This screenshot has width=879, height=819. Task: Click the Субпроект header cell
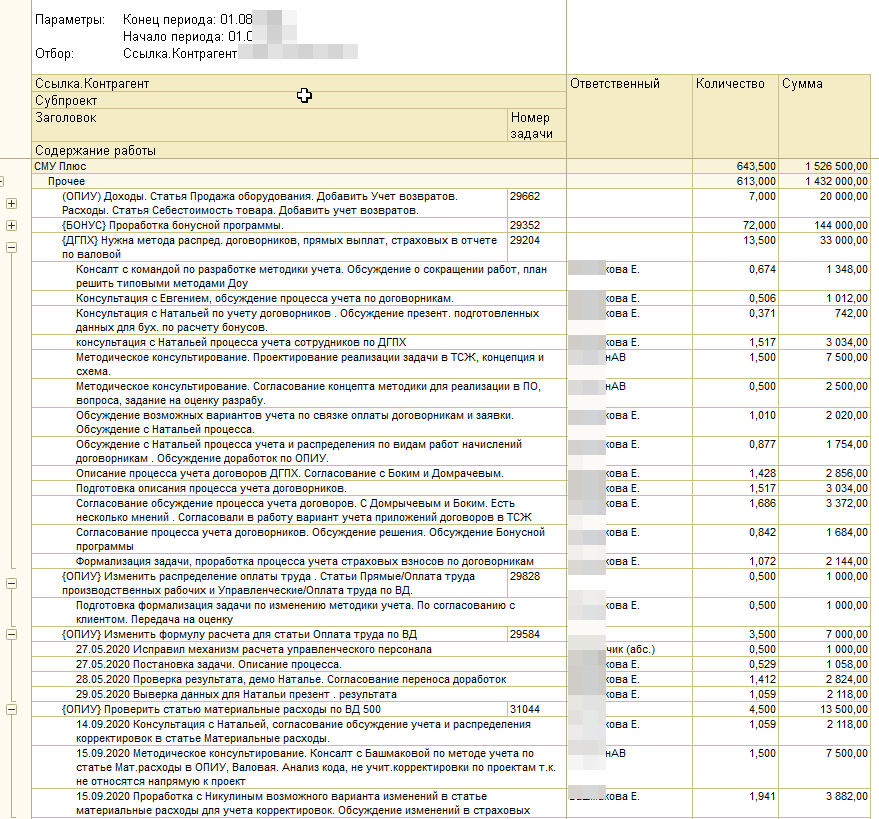pyautogui.click(x=299, y=100)
